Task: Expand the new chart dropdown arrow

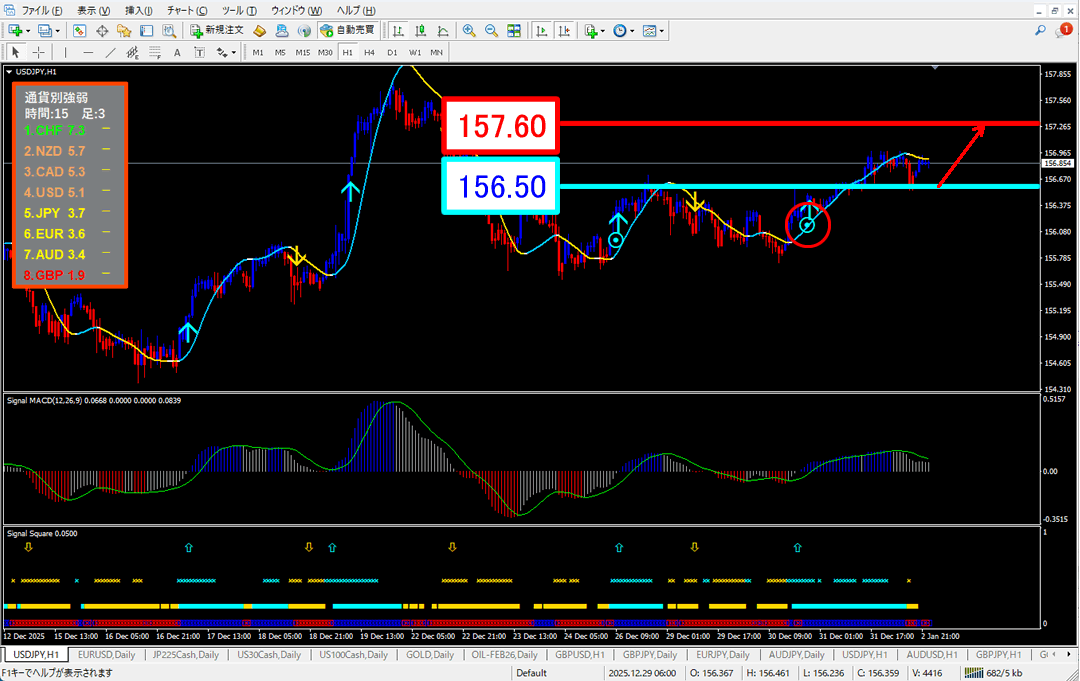Action: pos(27,31)
